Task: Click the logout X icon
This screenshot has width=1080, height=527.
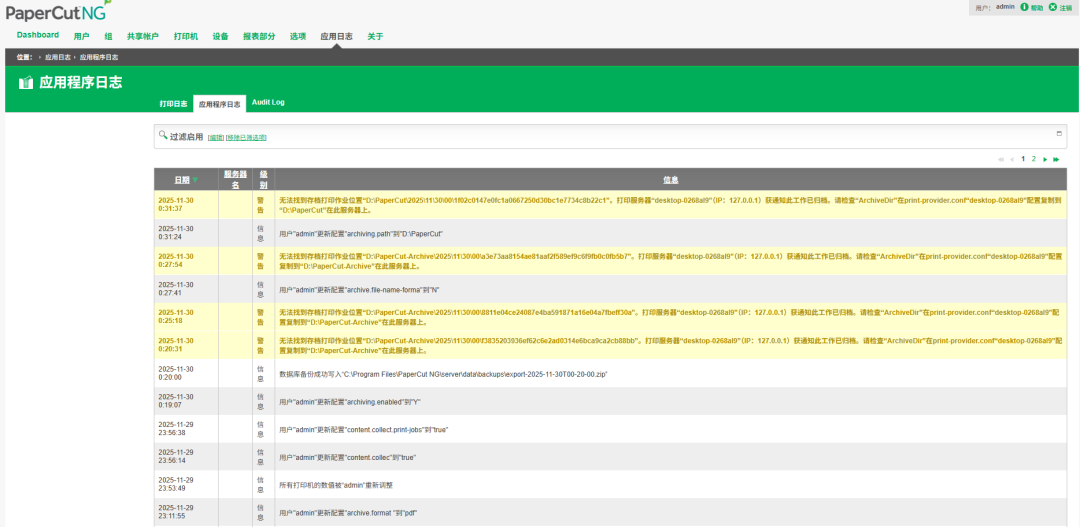Action: point(1052,7)
